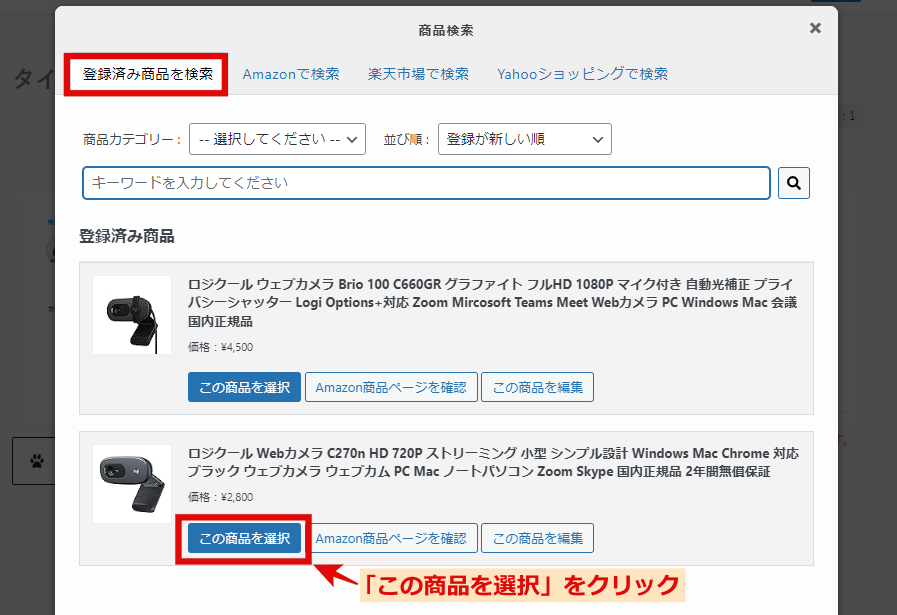Open Amazon page for C270n webcam
Viewport: 897px width, 615px height.
tap(391, 538)
